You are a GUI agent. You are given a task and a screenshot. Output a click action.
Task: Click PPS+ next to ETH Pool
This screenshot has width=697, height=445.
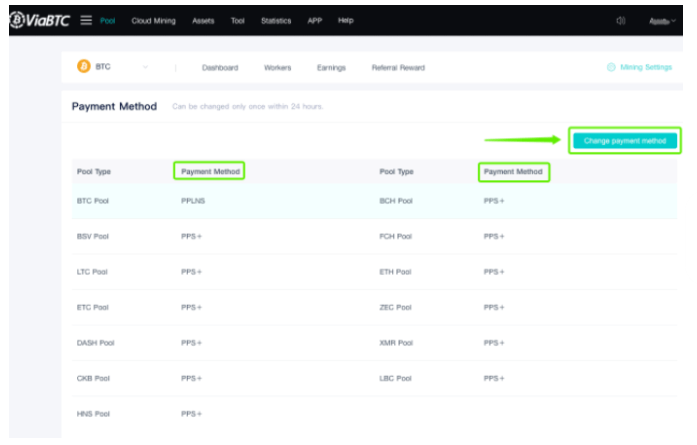494,272
